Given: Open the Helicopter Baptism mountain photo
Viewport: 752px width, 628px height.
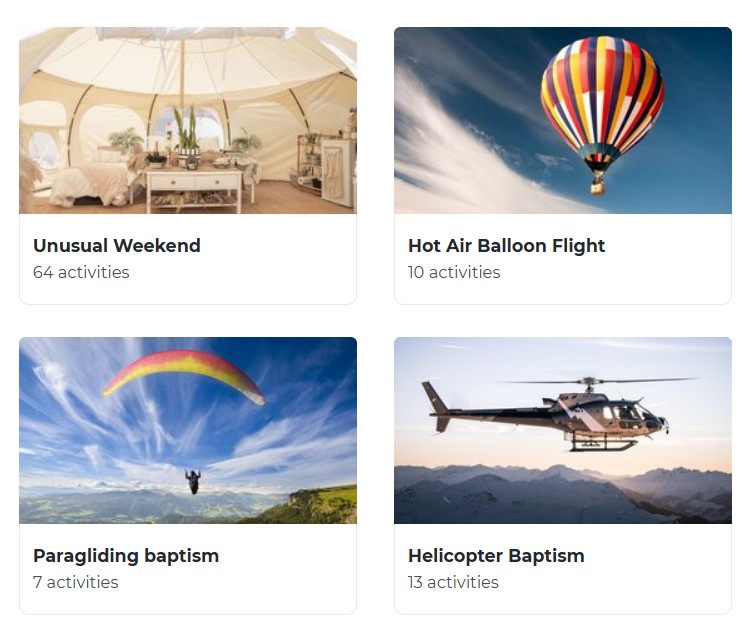Looking at the screenshot, I should (563, 430).
